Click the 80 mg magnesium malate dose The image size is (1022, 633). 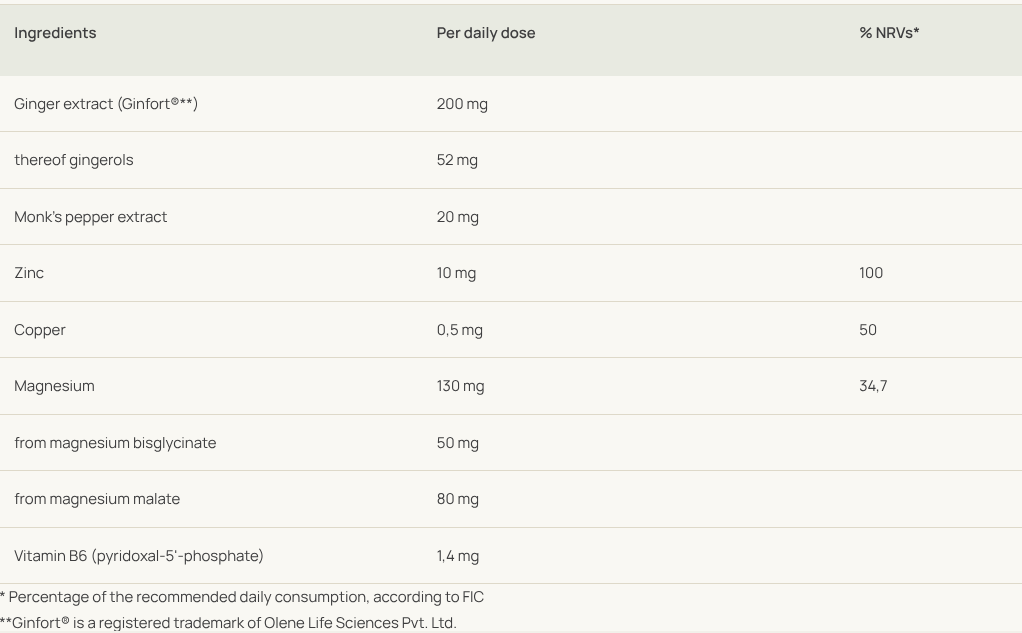point(458,499)
